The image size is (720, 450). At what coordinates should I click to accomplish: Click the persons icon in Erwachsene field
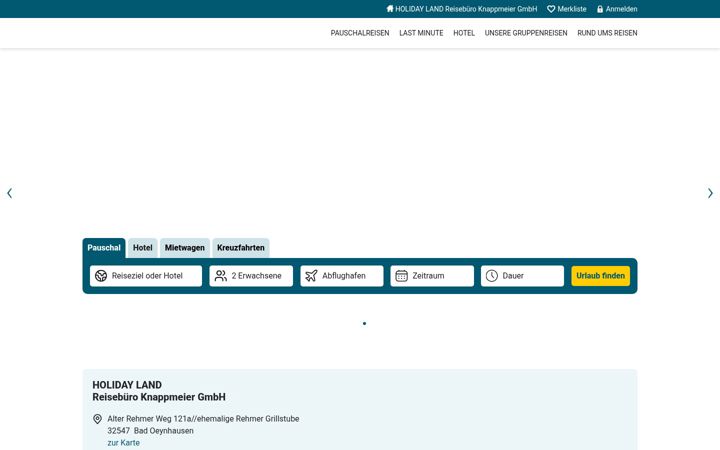[x=221, y=276]
